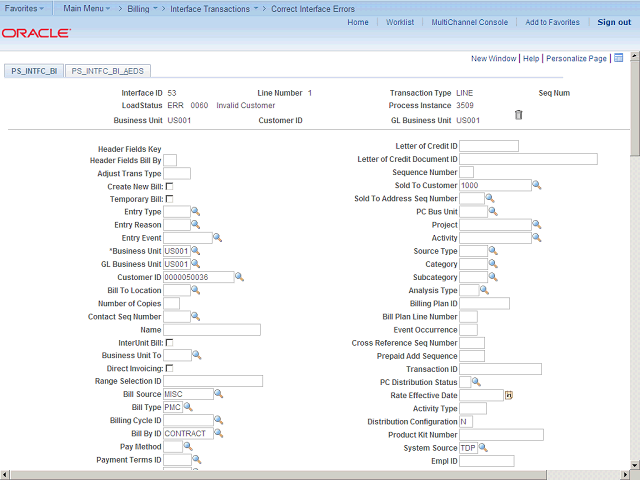Open MultiChannel Console link
Screen dimensions: 640x480
(470, 22)
